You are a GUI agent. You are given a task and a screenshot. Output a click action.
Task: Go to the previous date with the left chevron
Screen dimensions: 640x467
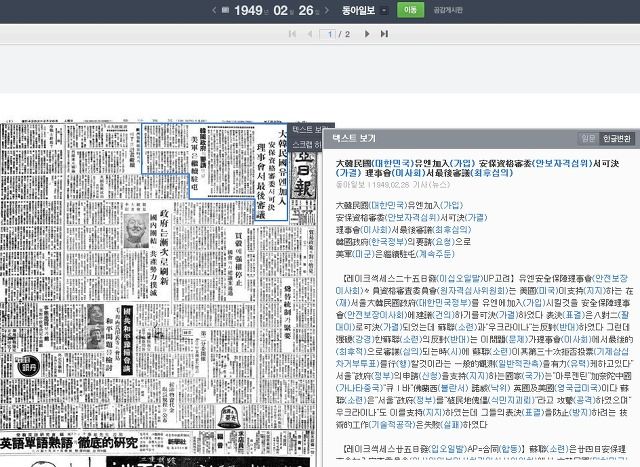pyautogui.click(x=214, y=10)
